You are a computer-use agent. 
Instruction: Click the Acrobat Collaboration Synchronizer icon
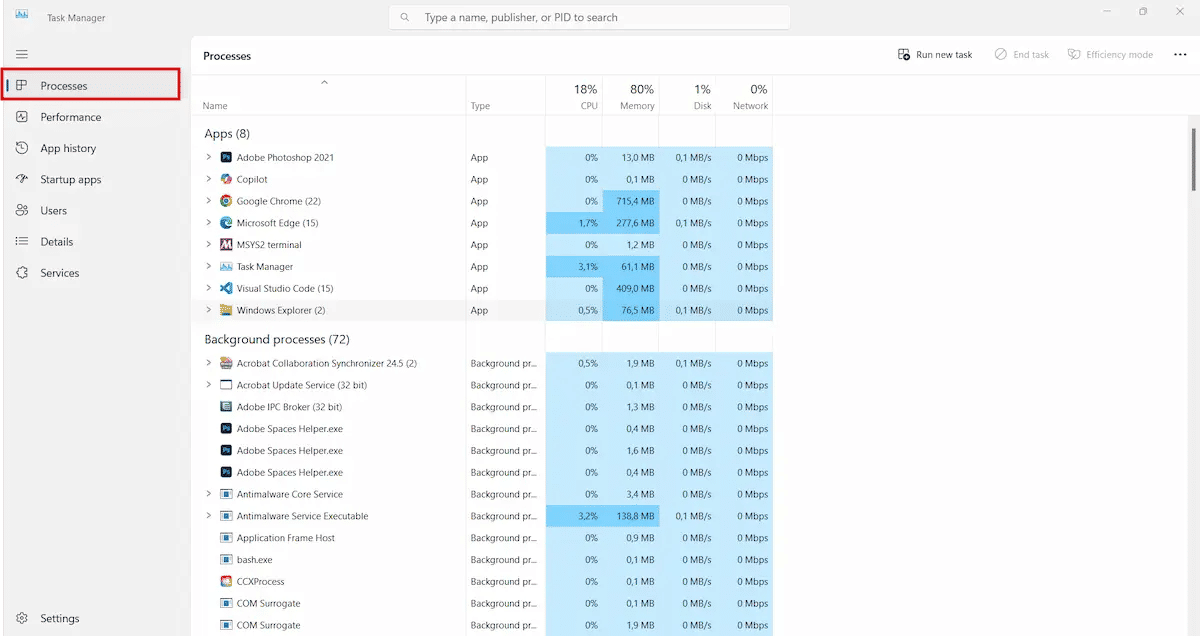coord(226,363)
